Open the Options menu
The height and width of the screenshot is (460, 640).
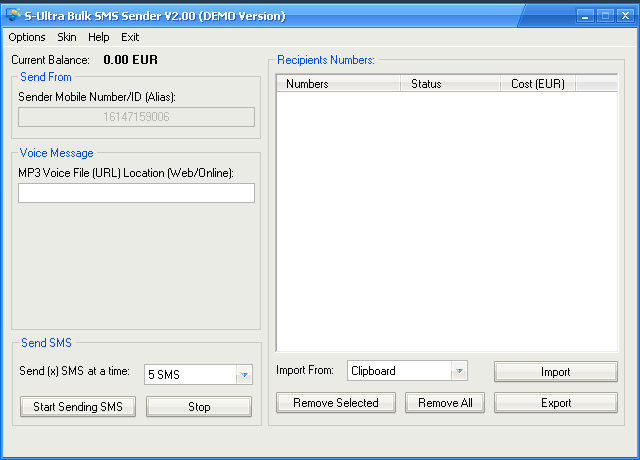(27, 37)
